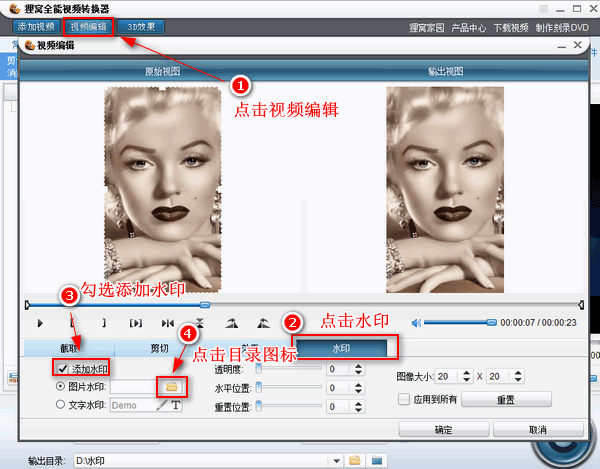The width and height of the screenshot is (600, 469).
Task: Select the 图片水印 radio button
Action: [x=60, y=386]
